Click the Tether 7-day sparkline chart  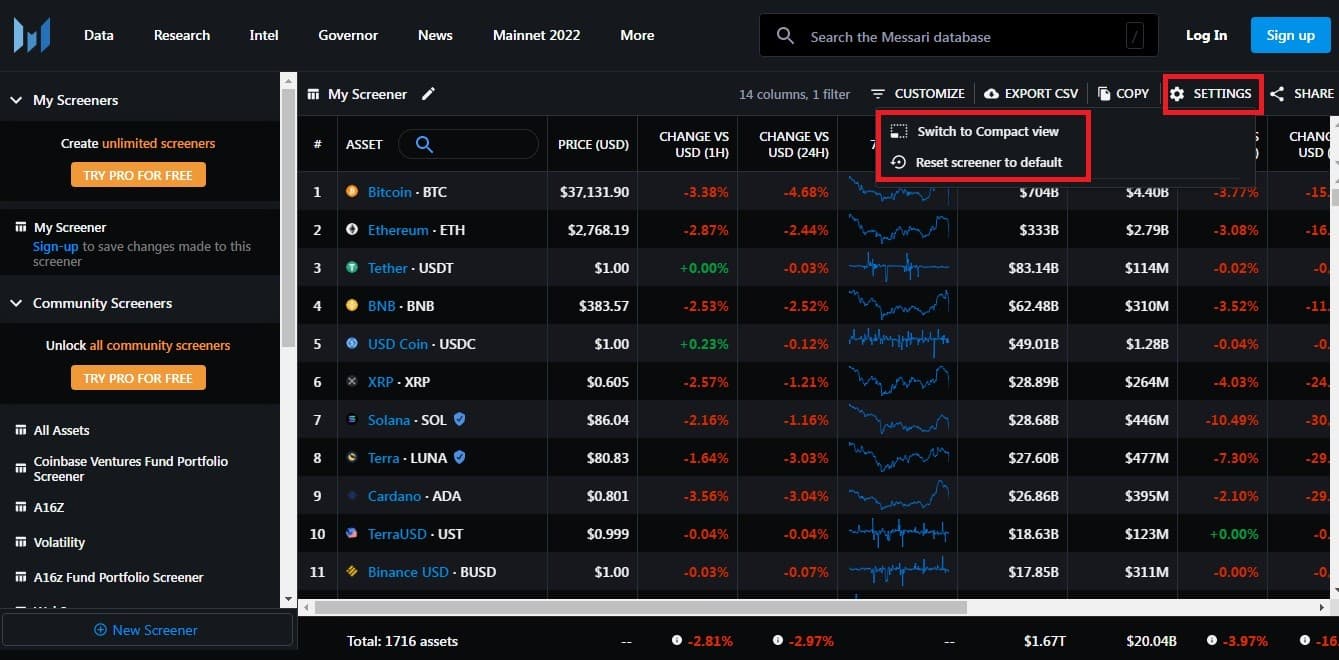pyautogui.click(x=898, y=268)
